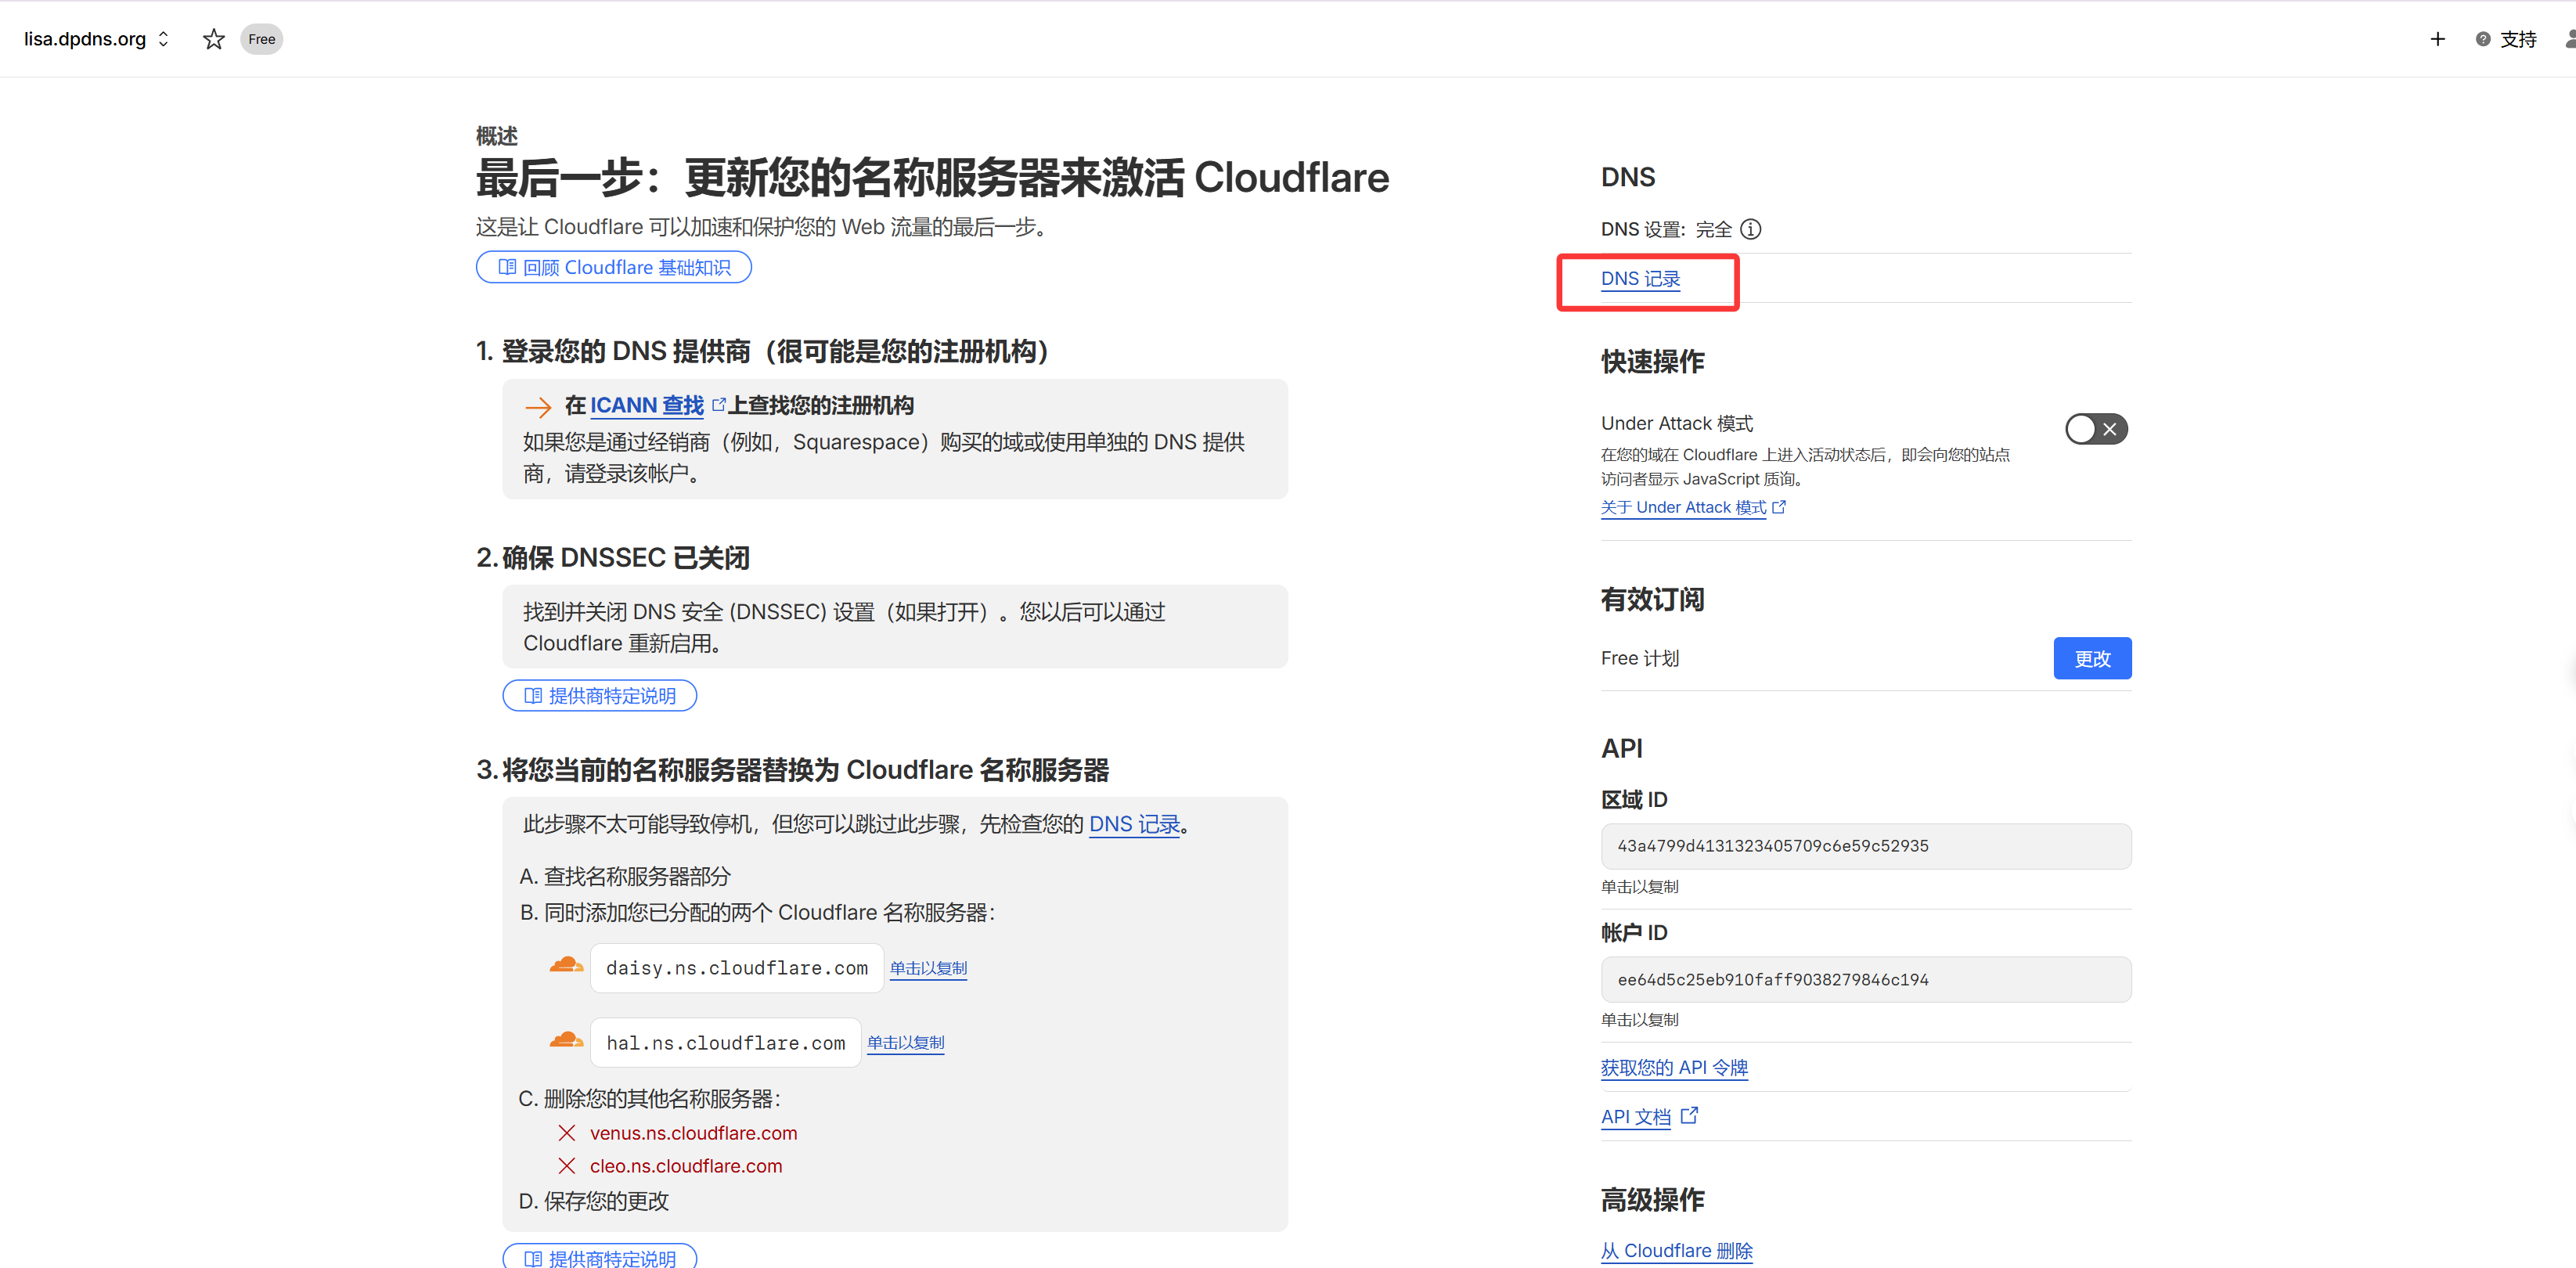Click the 帐户 ID field to copy
Viewport: 2576px width, 1268px height.
coord(1865,980)
